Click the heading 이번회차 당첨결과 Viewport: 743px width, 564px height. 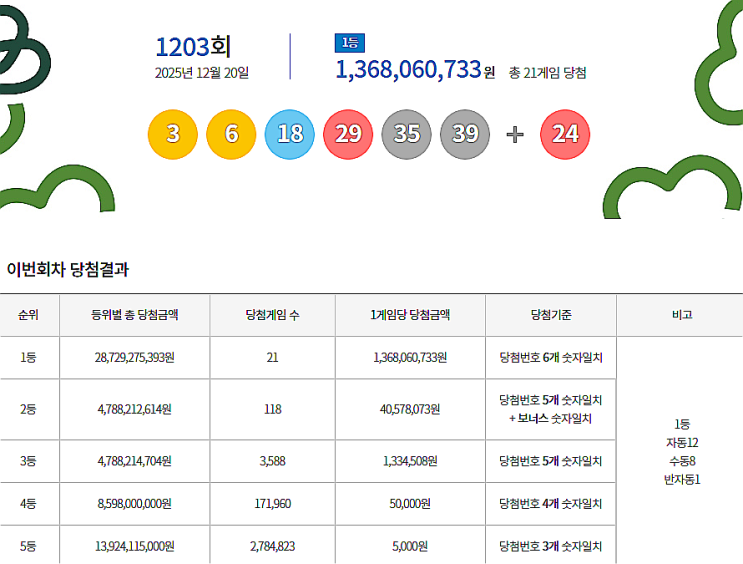[68, 269]
